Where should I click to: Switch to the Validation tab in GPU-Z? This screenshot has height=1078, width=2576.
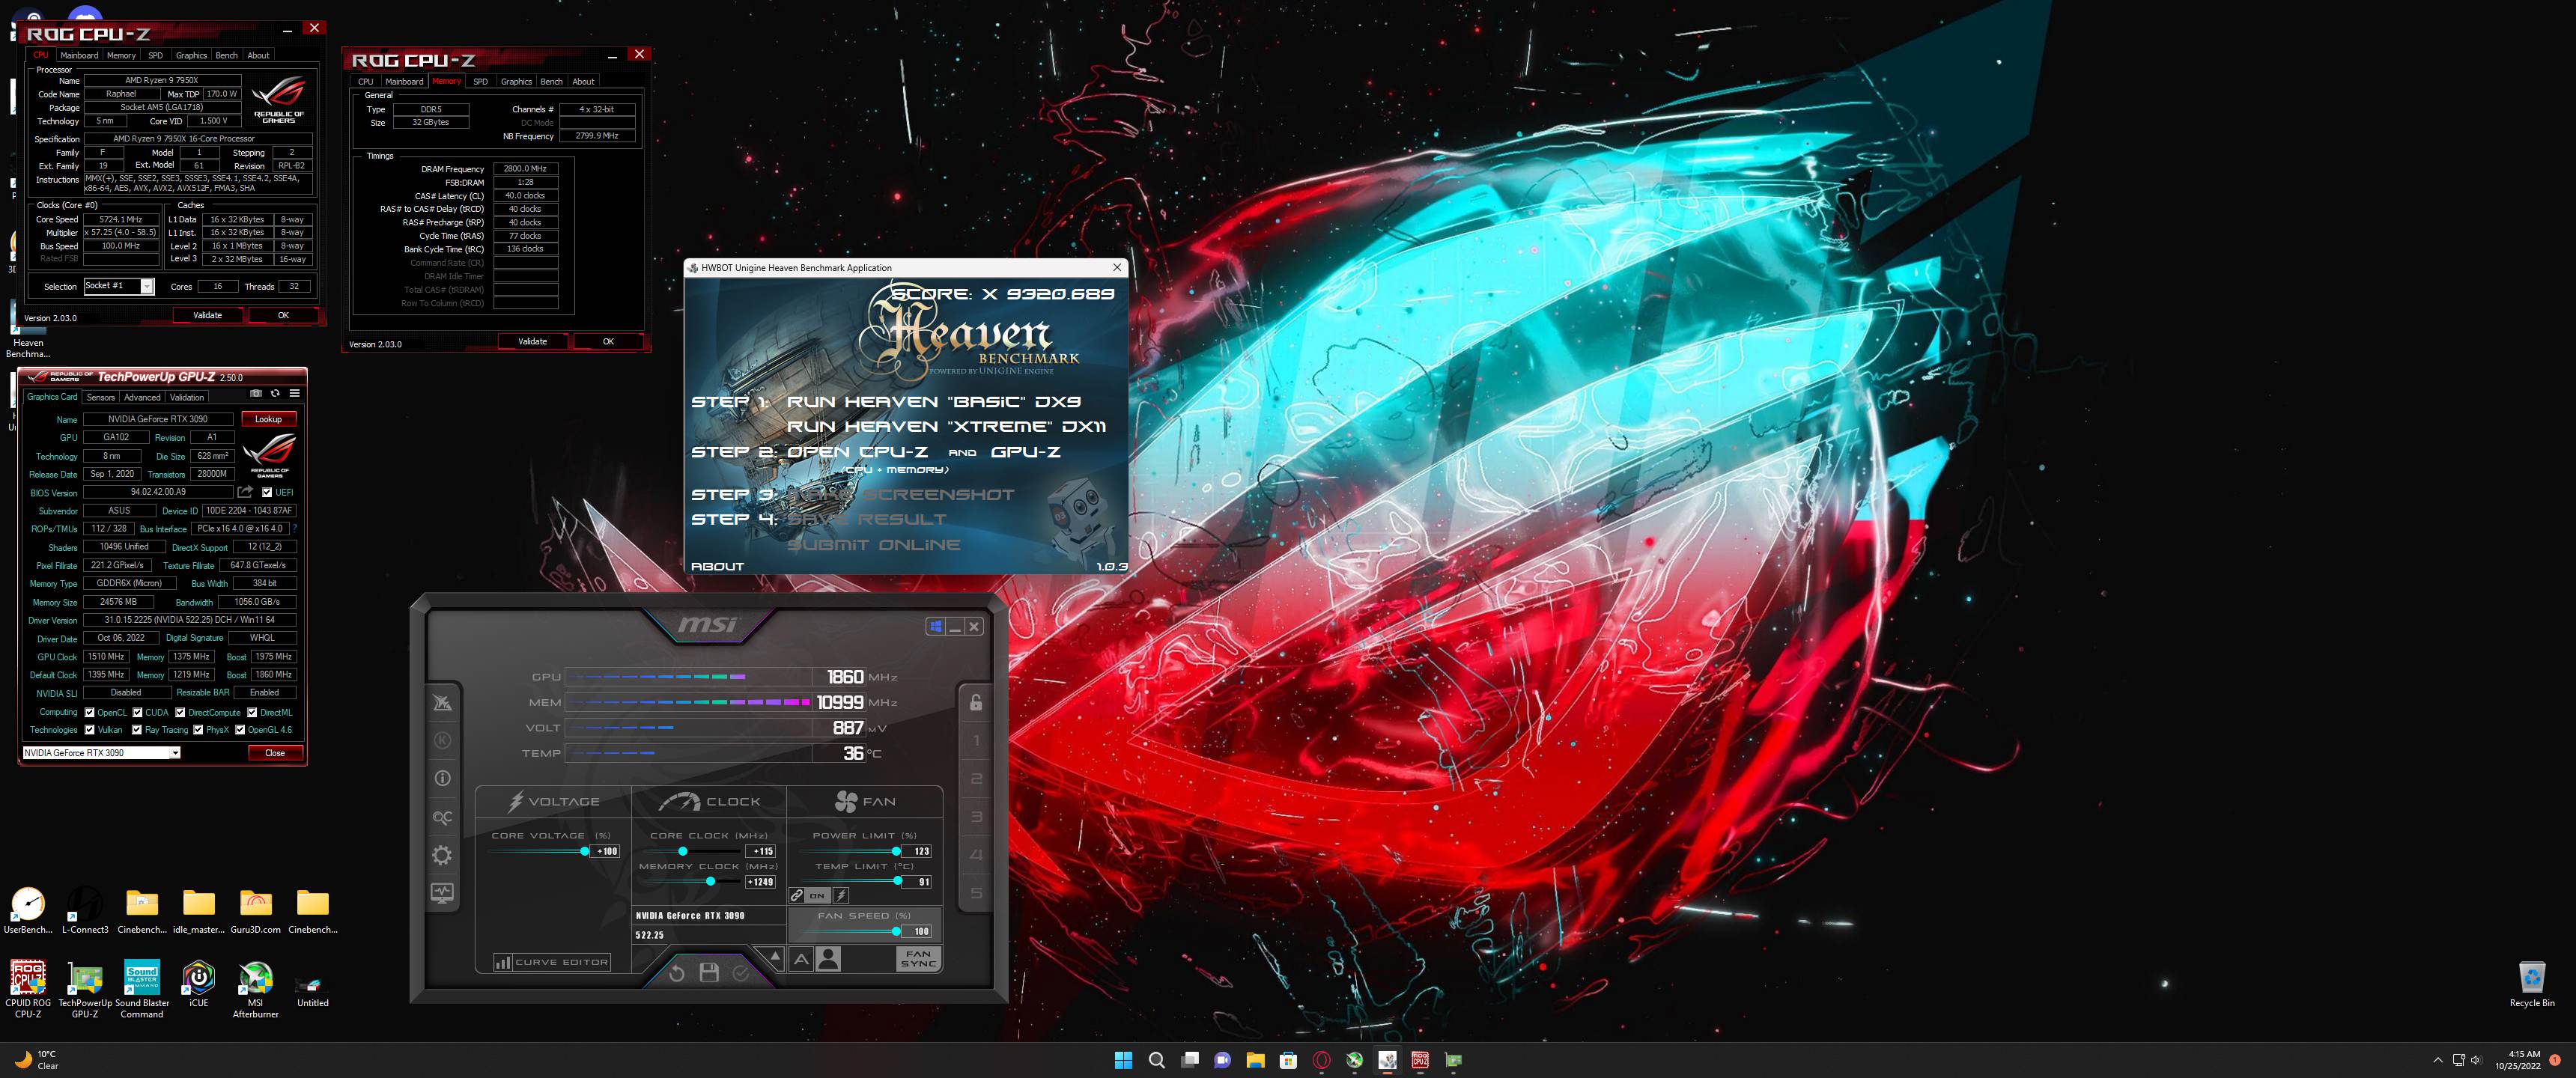187,397
